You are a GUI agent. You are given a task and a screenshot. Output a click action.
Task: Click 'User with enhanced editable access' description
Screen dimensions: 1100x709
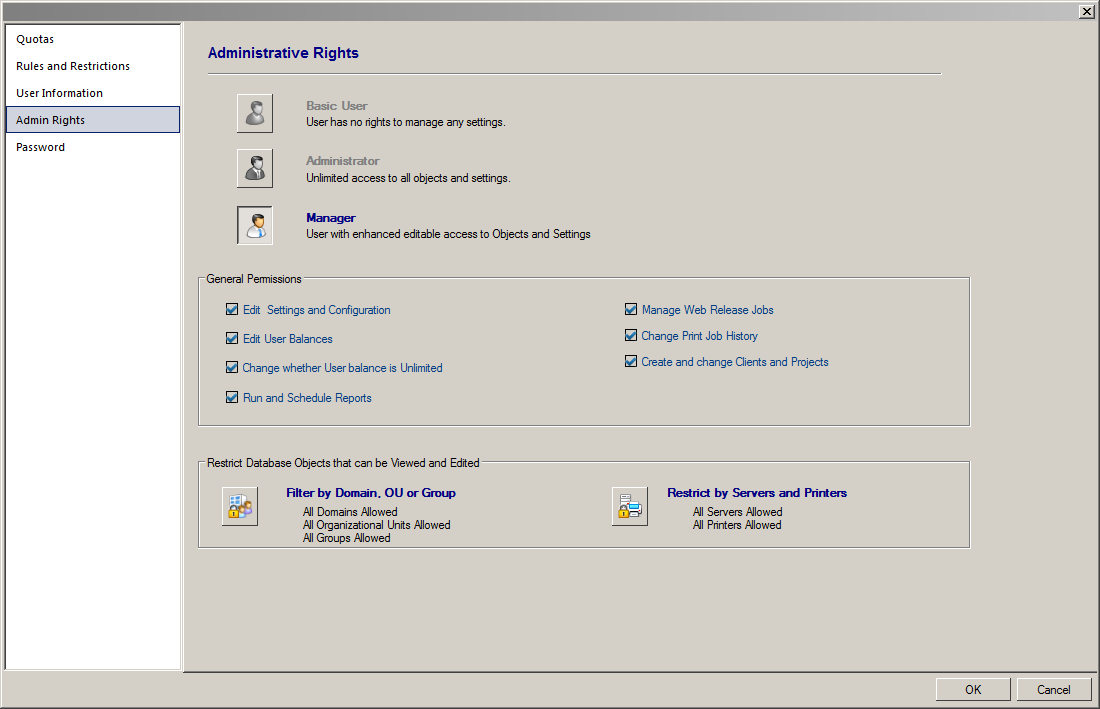coord(448,234)
